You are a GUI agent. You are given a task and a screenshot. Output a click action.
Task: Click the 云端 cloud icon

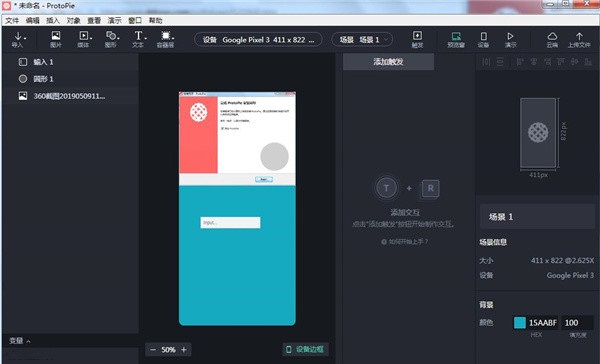click(552, 39)
